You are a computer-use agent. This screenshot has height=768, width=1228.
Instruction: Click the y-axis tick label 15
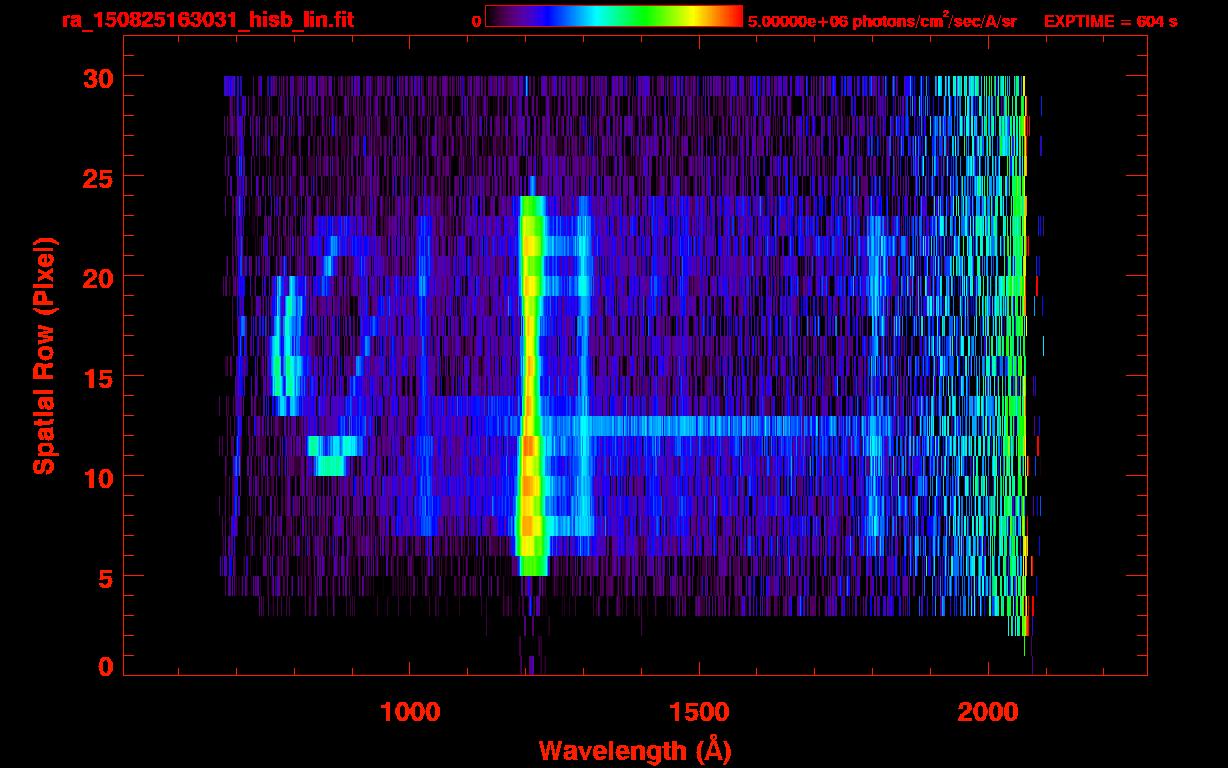pyautogui.click(x=97, y=377)
